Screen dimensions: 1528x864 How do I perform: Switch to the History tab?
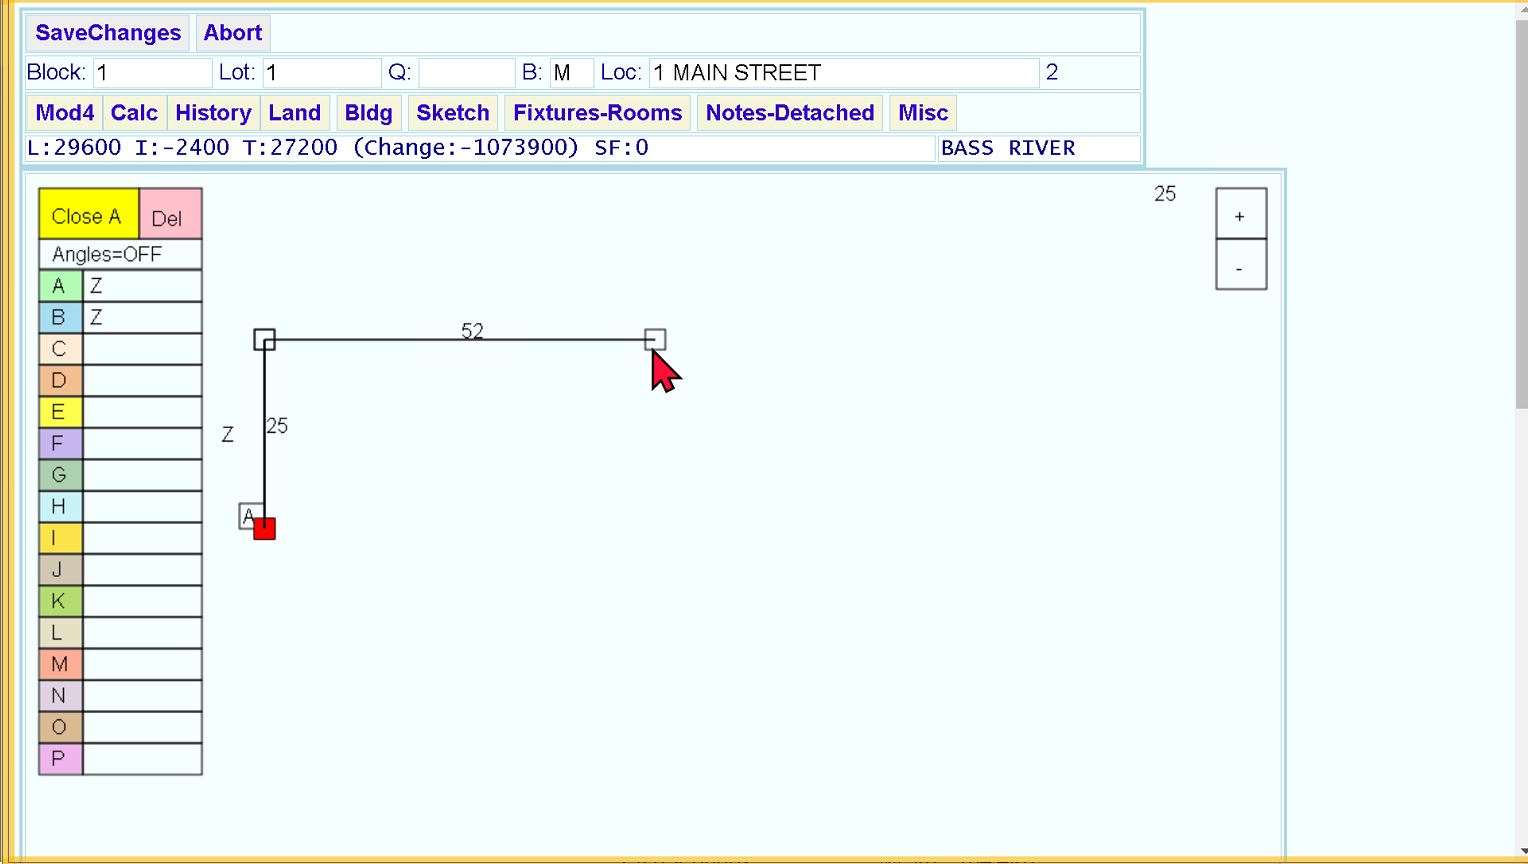213,113
